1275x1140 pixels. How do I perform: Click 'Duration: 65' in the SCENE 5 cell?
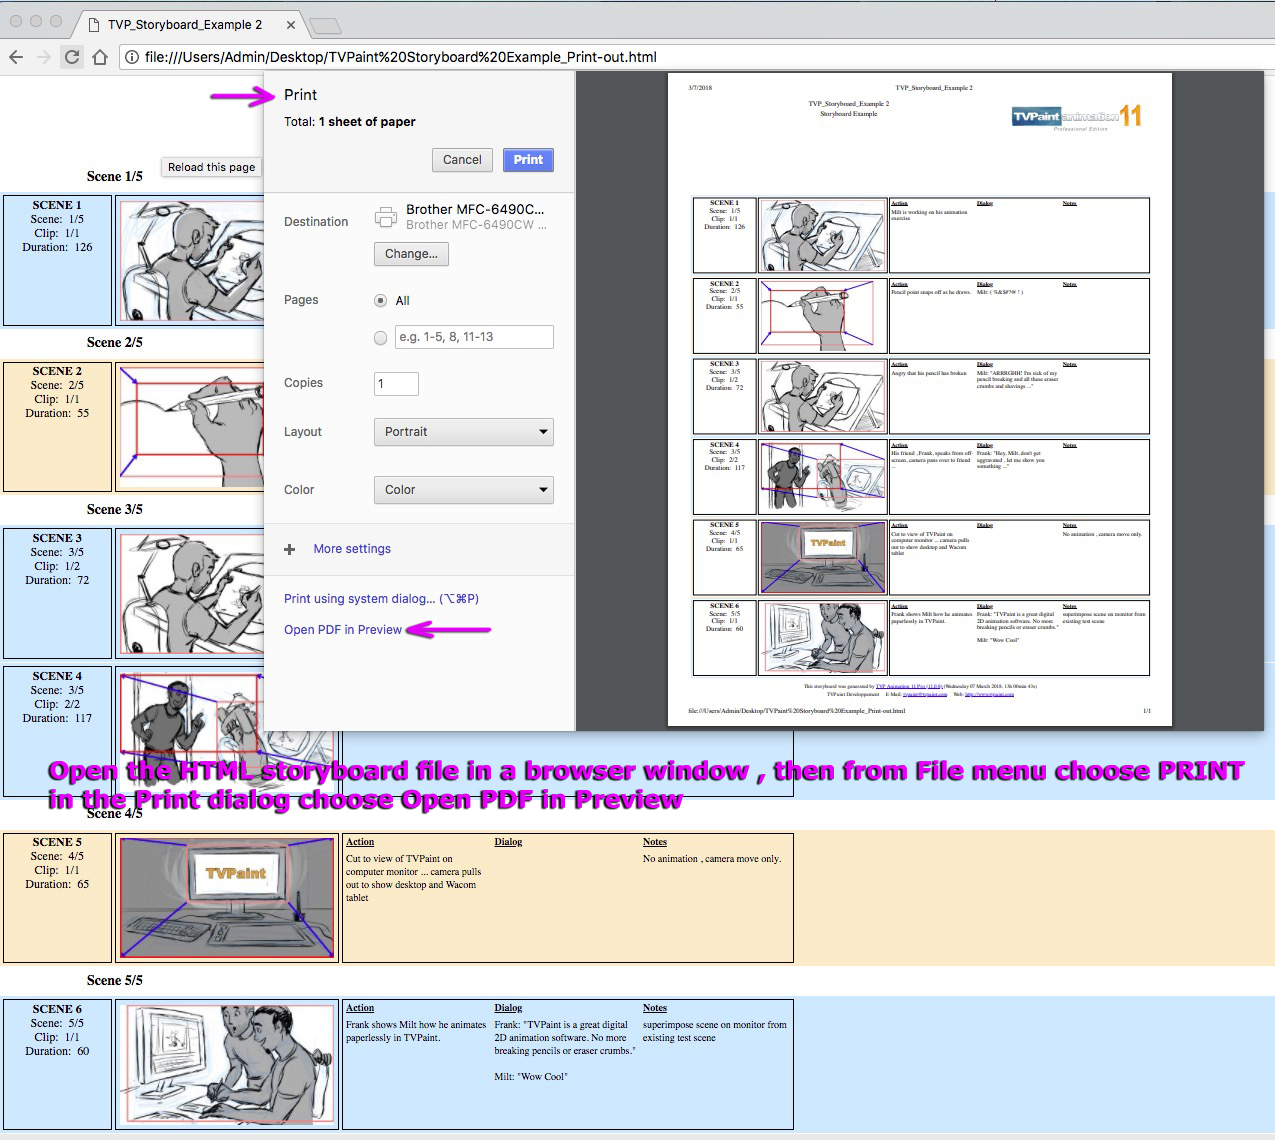[x=57, y=884]
